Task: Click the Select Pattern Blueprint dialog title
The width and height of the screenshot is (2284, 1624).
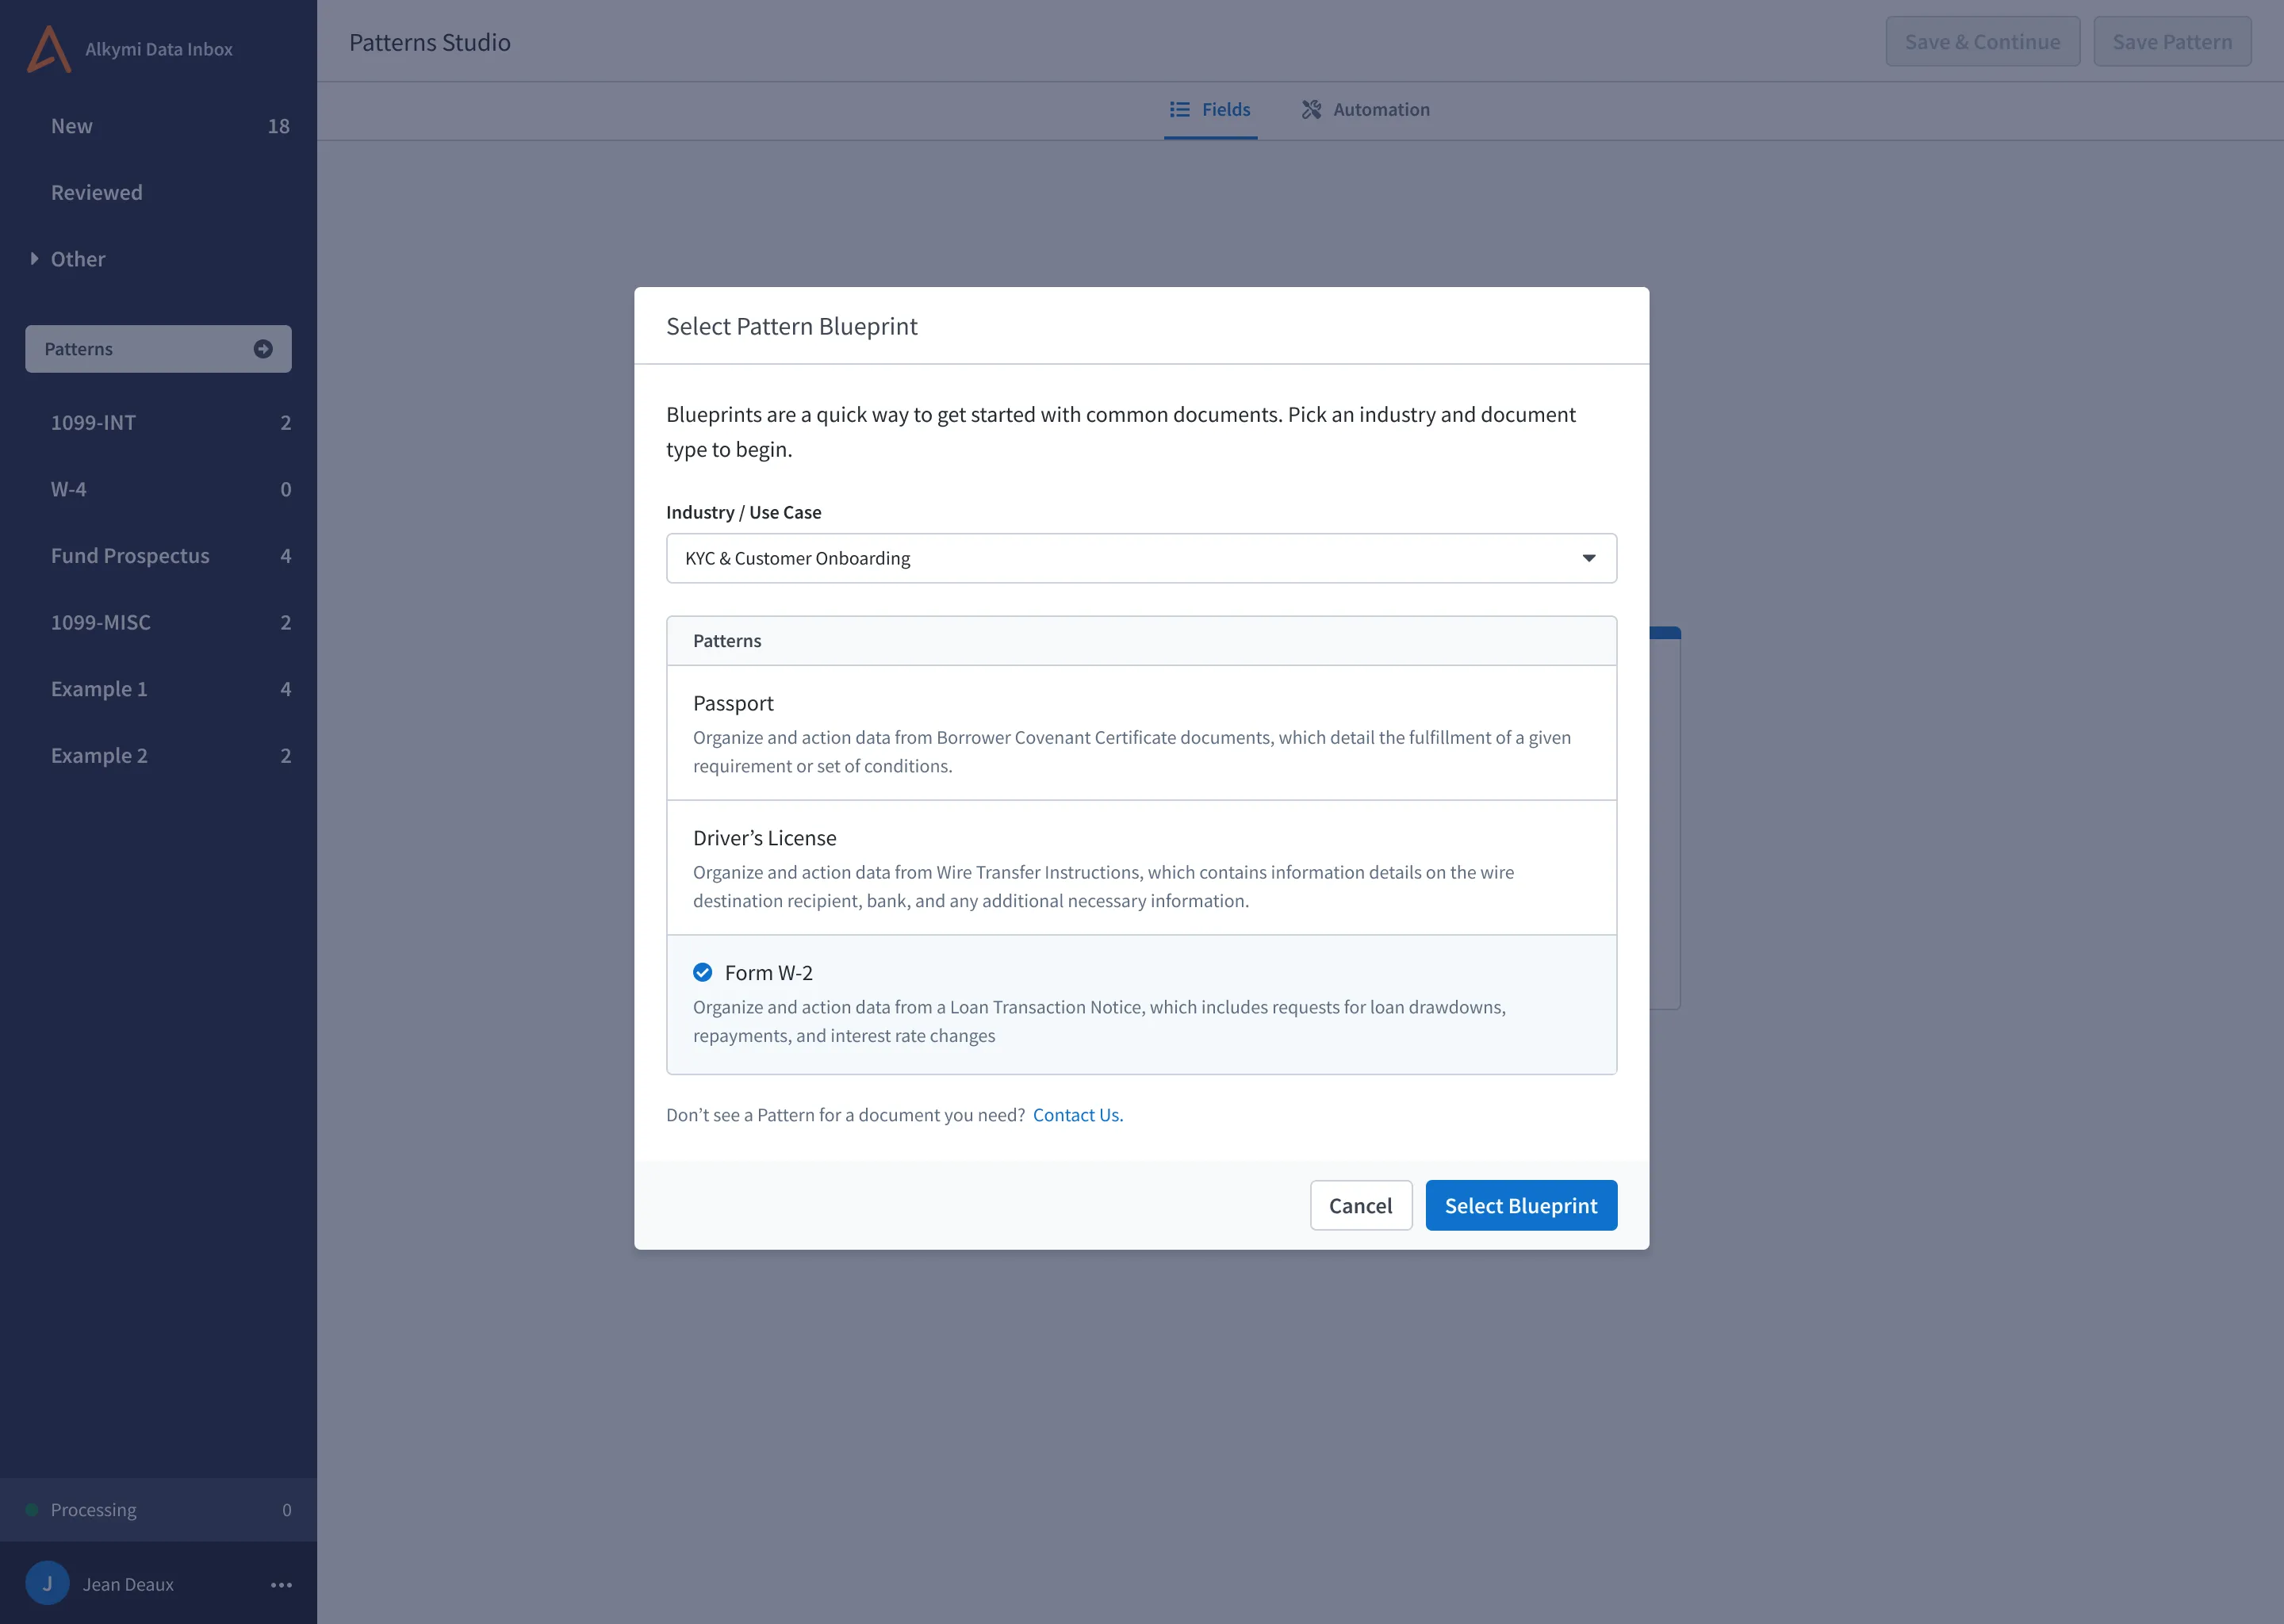Action: coord(791,326)
